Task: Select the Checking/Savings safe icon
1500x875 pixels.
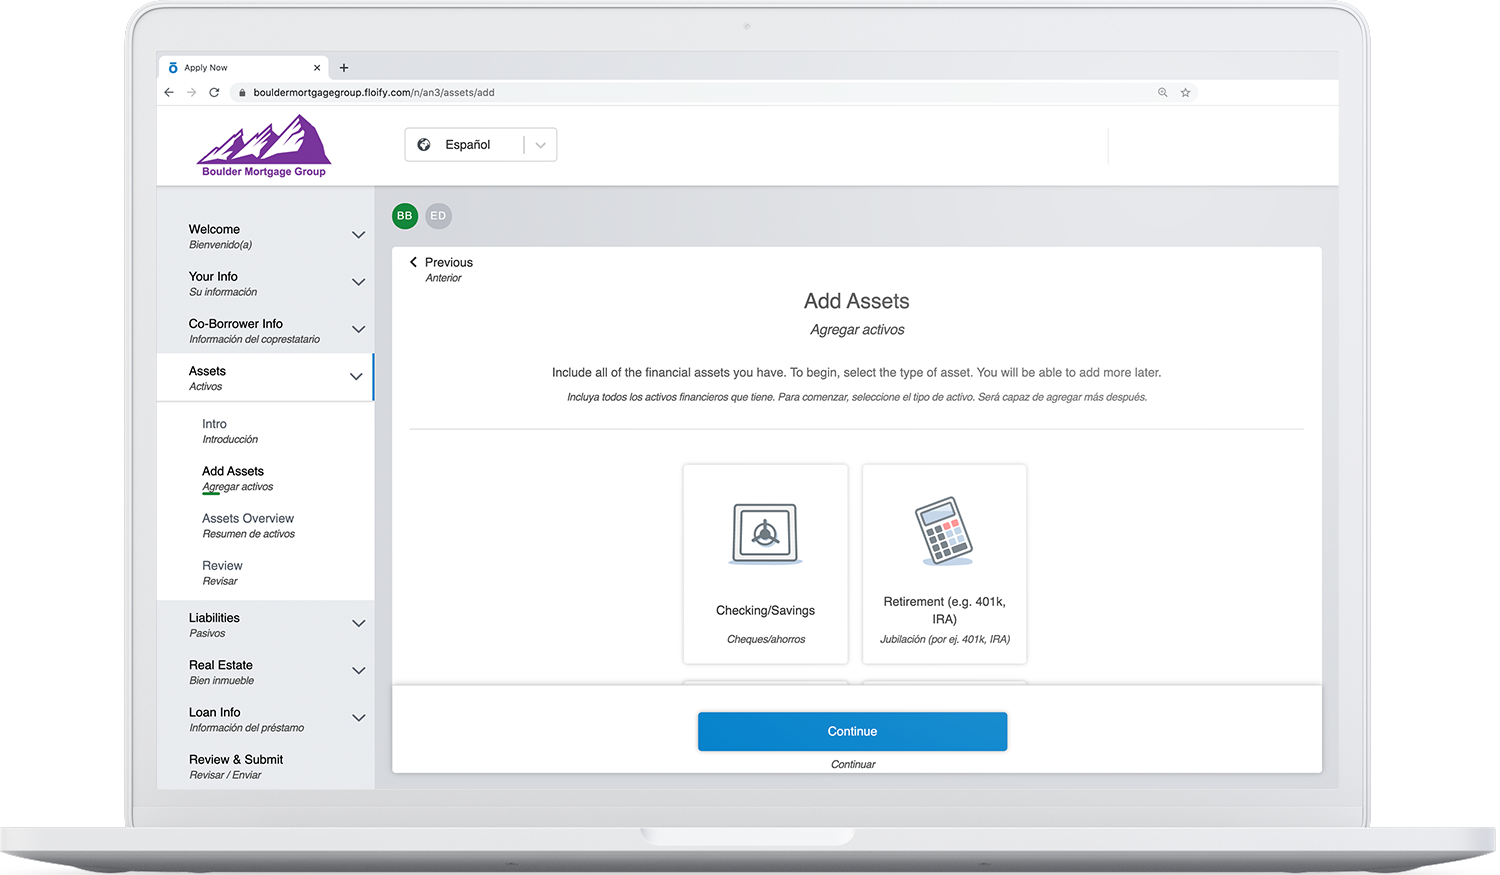Action: (x=765, y=532)
